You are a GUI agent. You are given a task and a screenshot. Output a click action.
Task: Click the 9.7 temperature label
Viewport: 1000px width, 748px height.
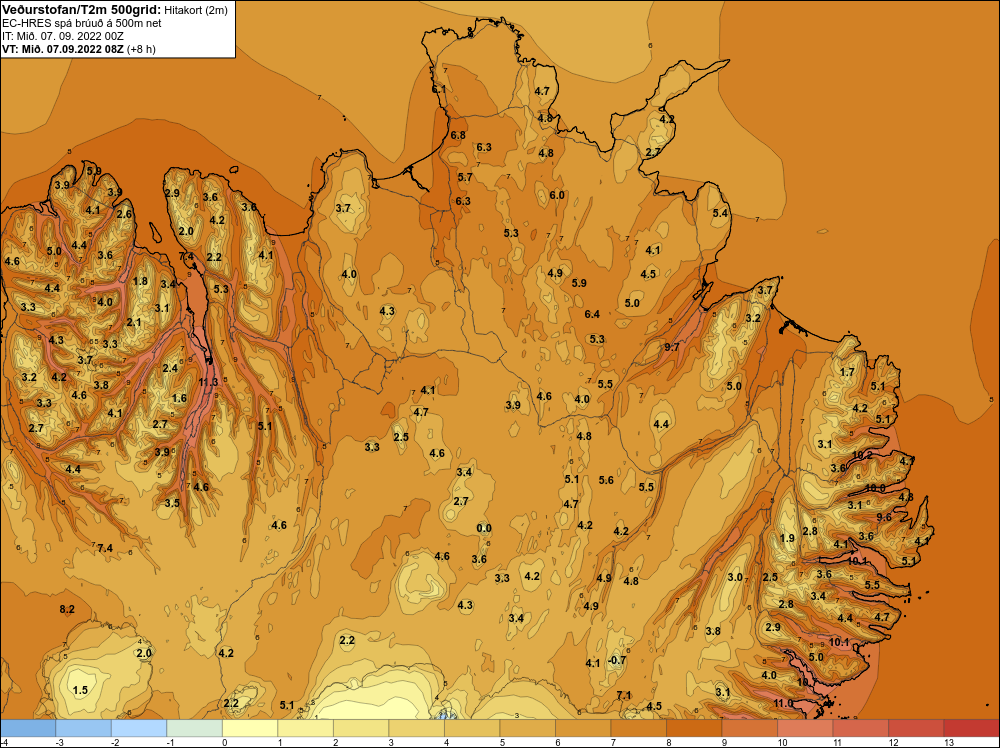(x=672, y=347)
